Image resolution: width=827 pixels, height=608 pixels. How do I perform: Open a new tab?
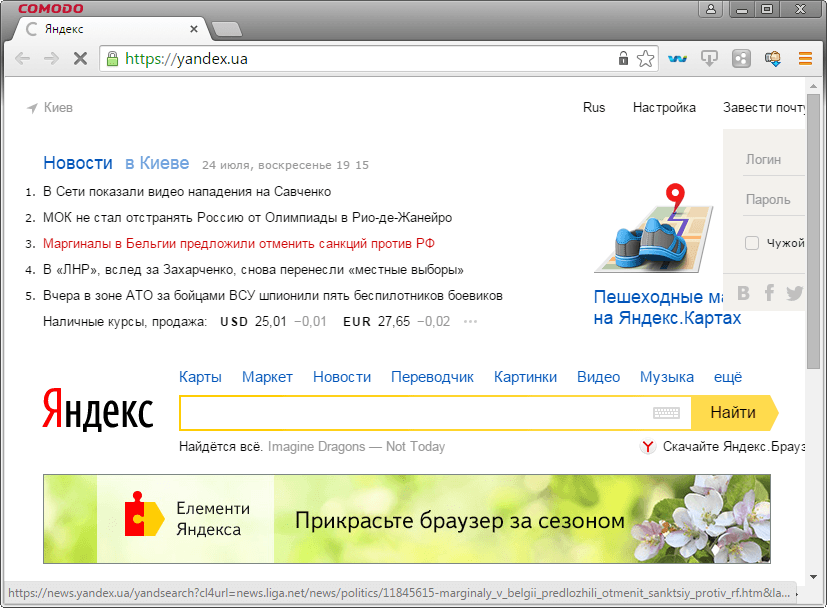click(x=227, y=30)
